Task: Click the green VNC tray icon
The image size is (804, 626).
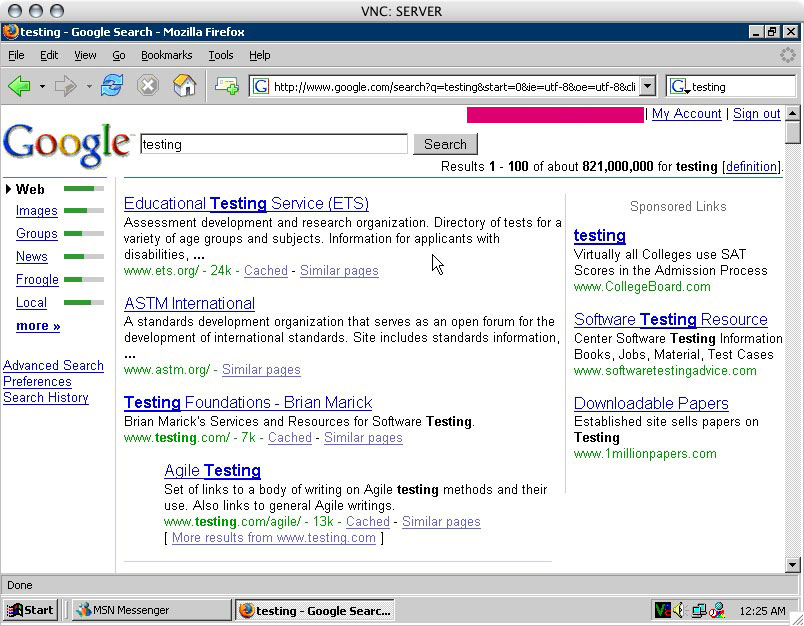Action: pyautogui.click(x=662, y=610)
